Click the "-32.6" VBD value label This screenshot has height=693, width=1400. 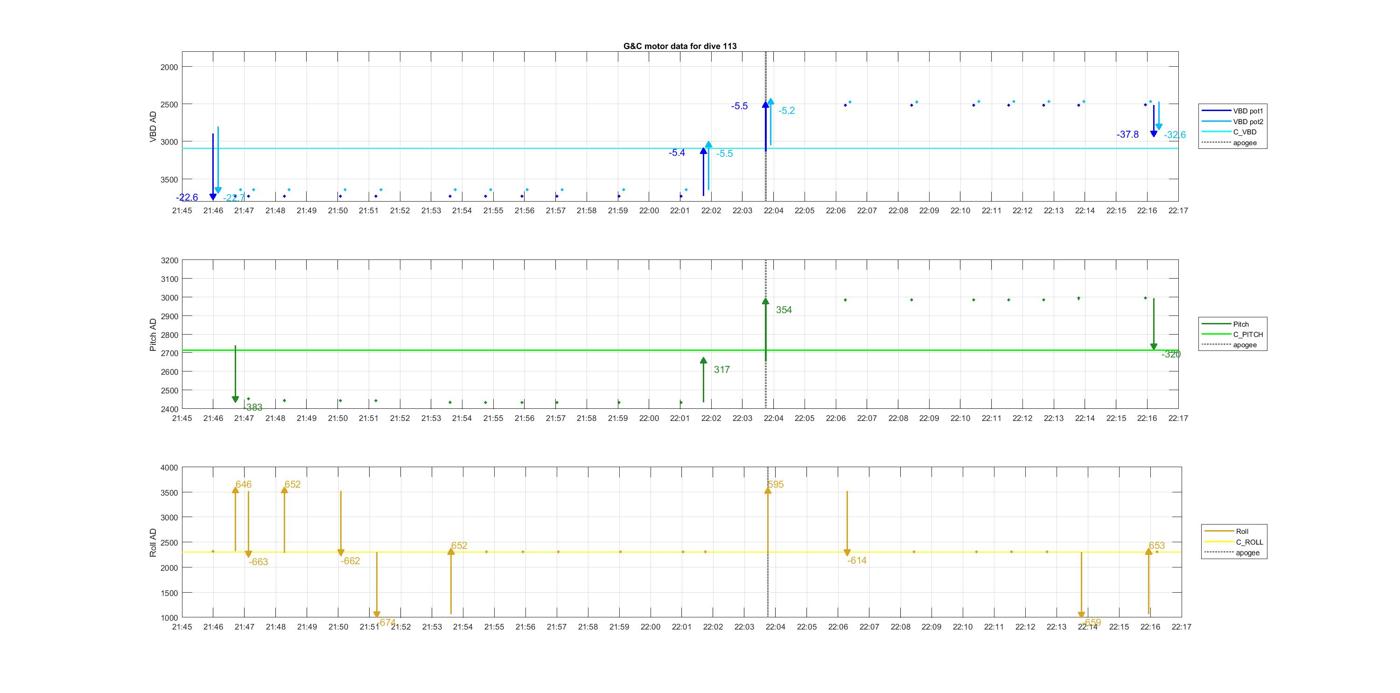[1175, 135]
